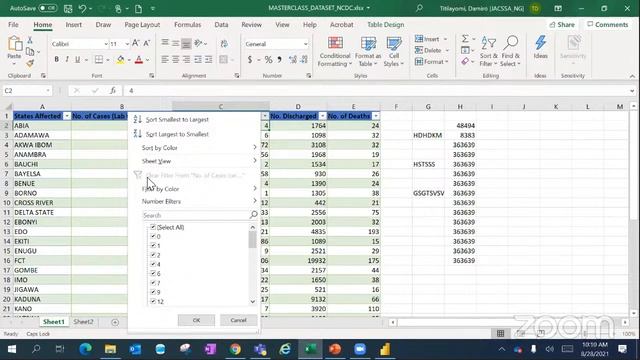Open Format as Table gallery
640x360 pixels.
click(x=368, y=51)
